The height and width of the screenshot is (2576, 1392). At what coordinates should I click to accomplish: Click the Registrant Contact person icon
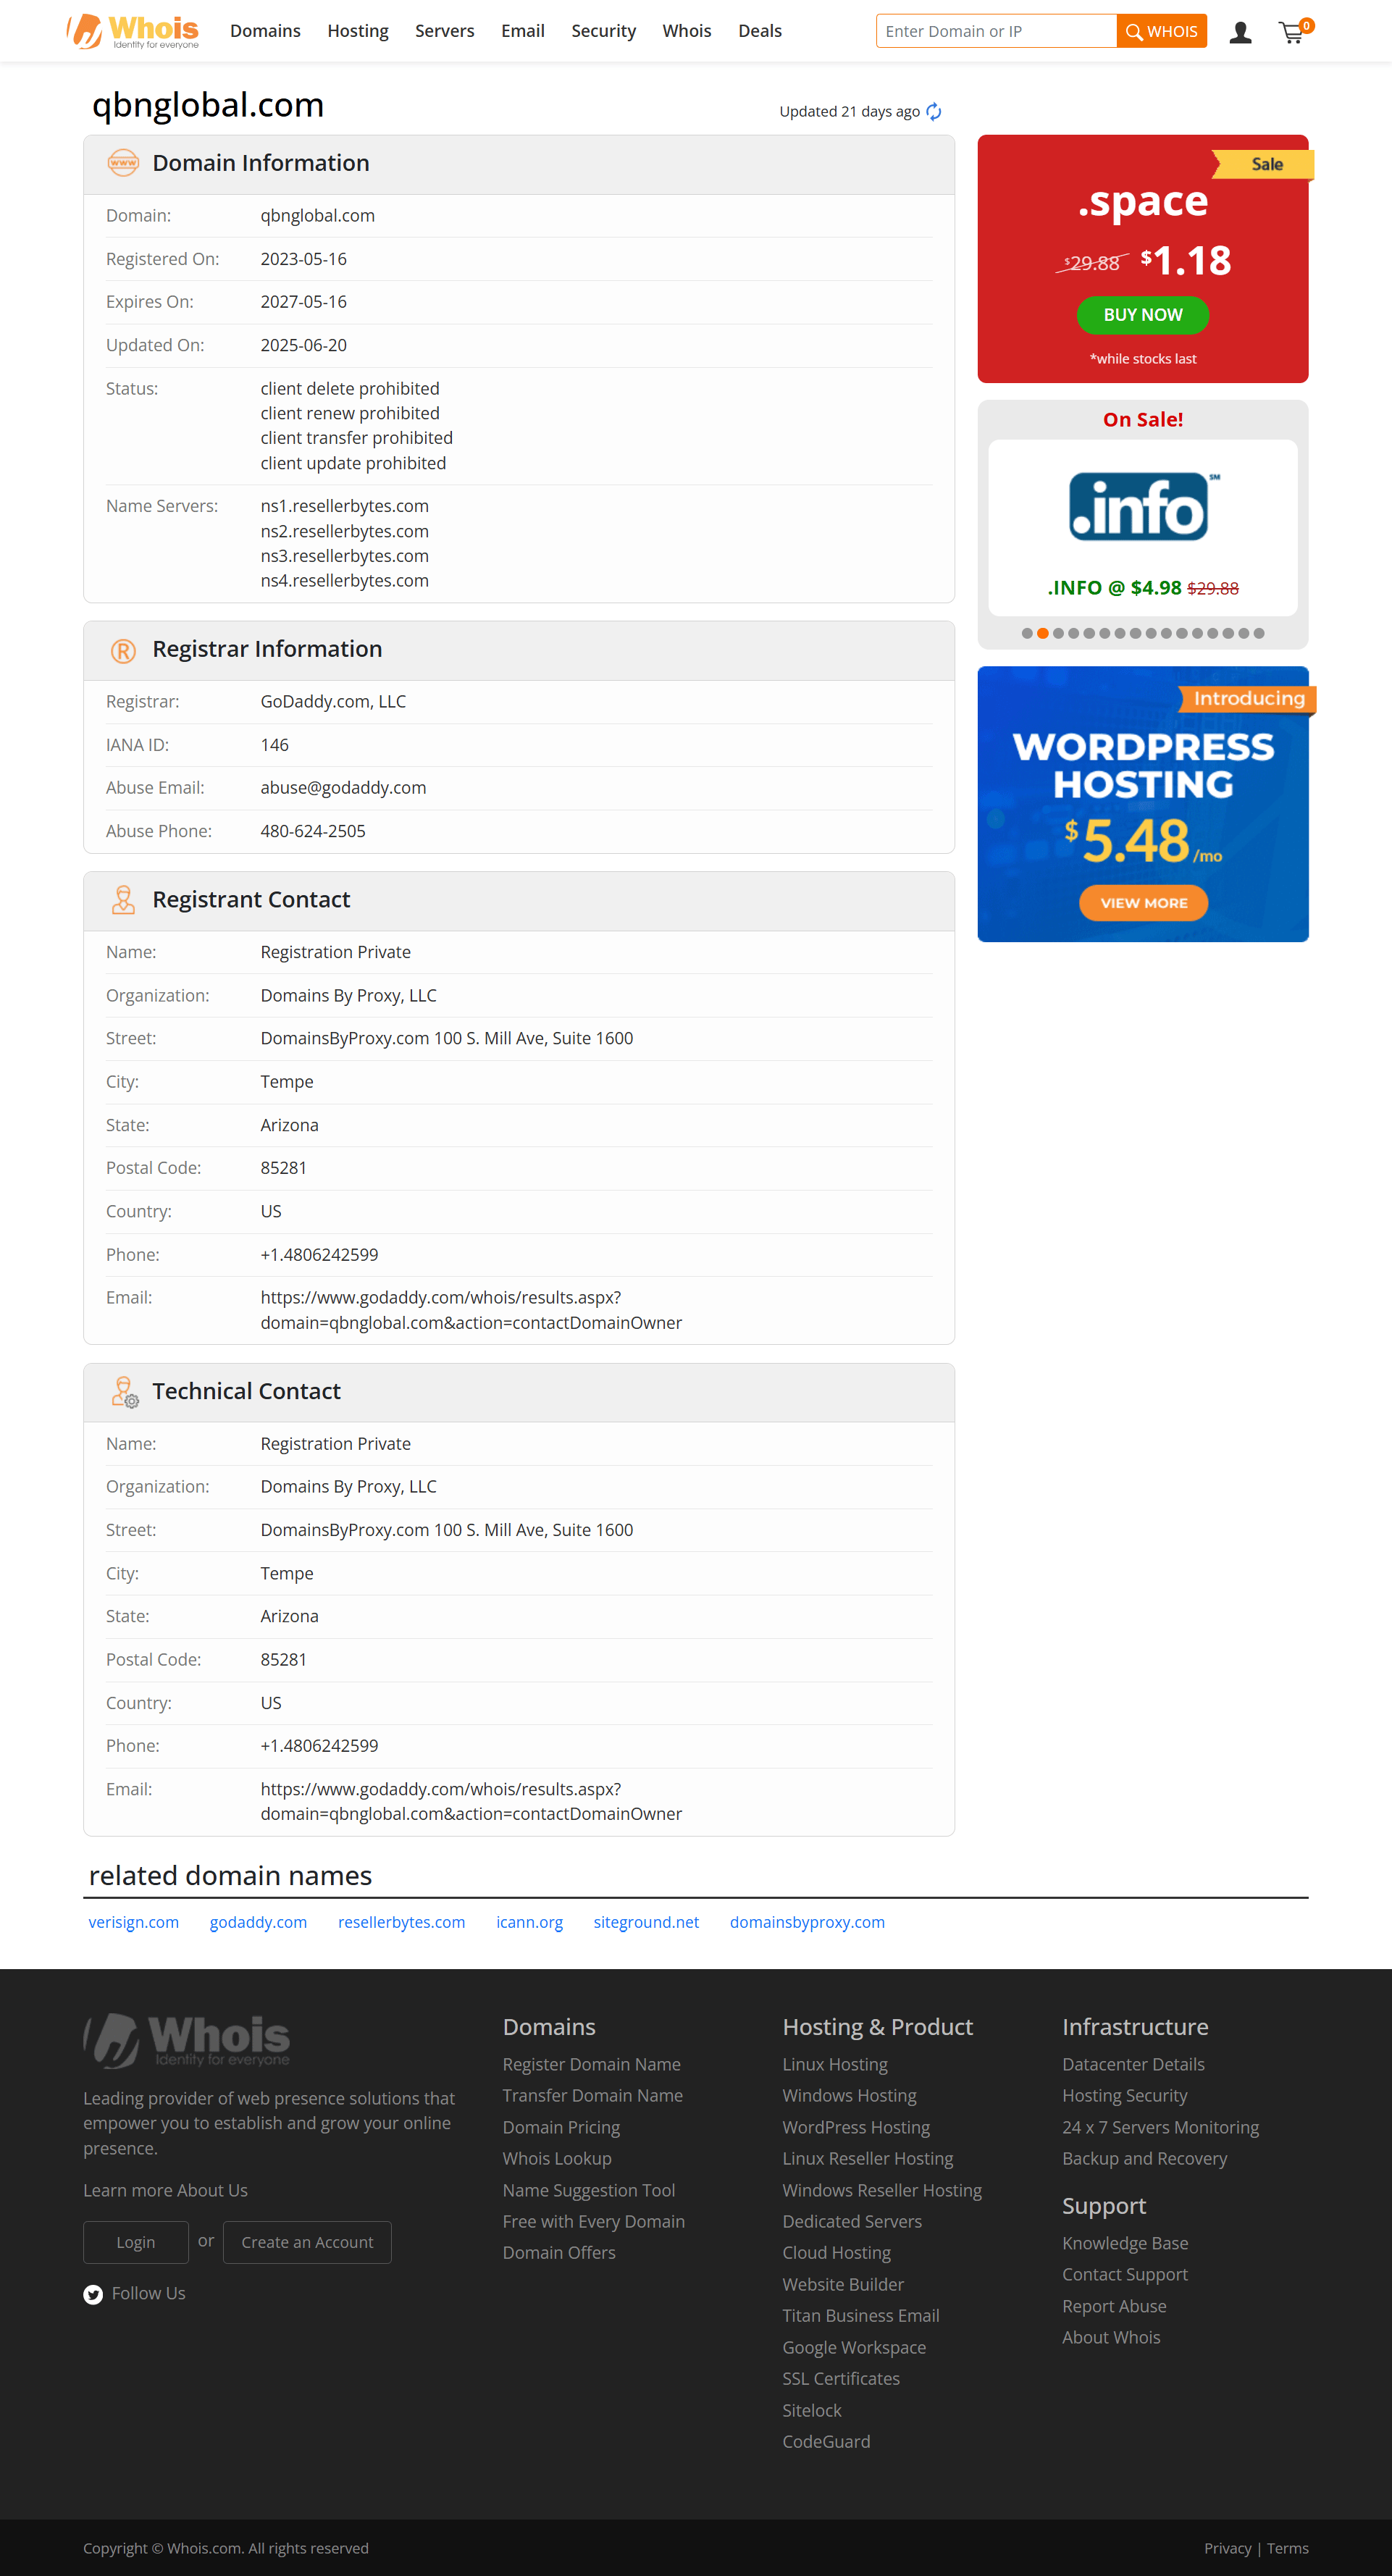click(x=123, y=900)
